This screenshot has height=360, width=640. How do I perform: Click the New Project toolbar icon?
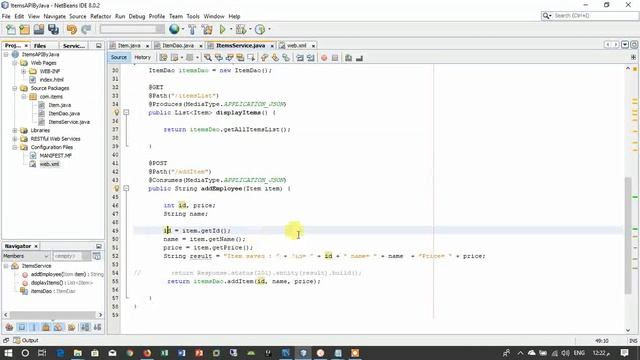click(x=24, y=29)
